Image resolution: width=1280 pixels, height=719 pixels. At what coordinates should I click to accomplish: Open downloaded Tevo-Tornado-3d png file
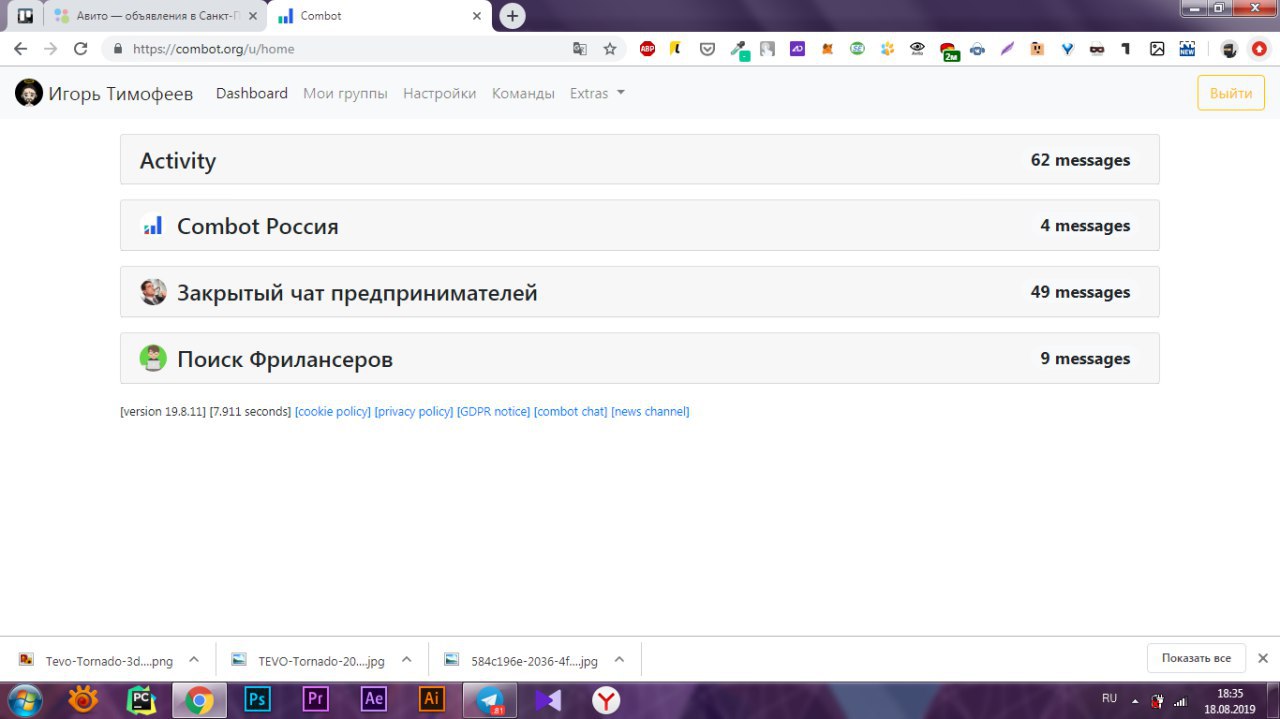96,660
